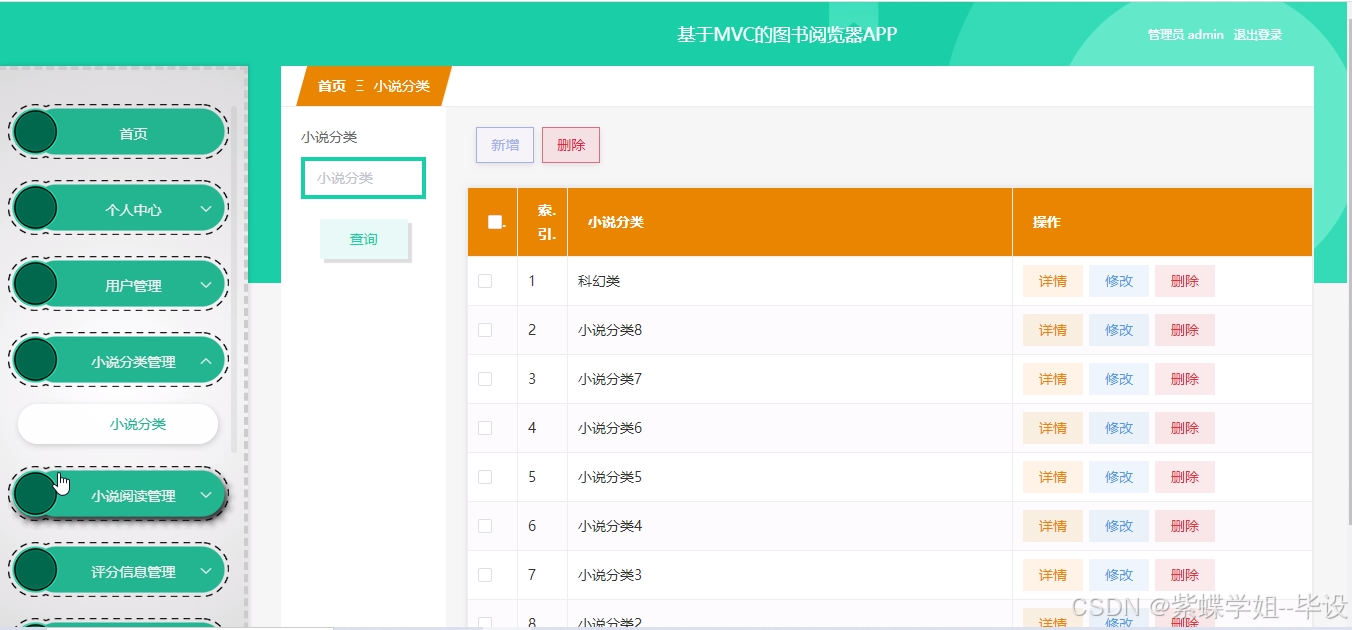Image resolution: width=1352 pixels, height=630 pixels.
Task: Click the dark circle icon on 小说分类管理
Action: (36, 362)
